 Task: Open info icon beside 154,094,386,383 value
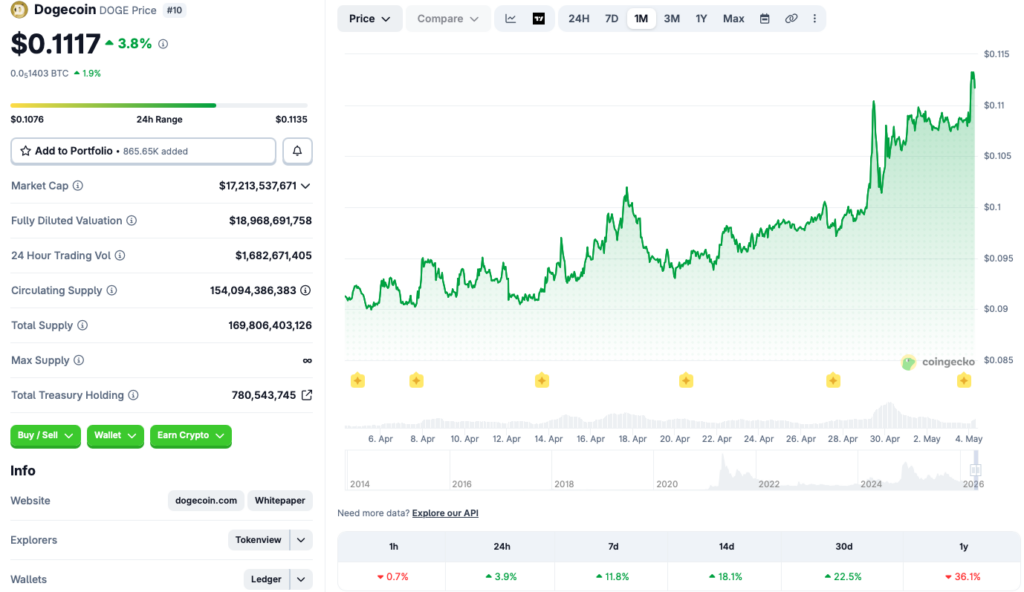click(x=305, y=290)
